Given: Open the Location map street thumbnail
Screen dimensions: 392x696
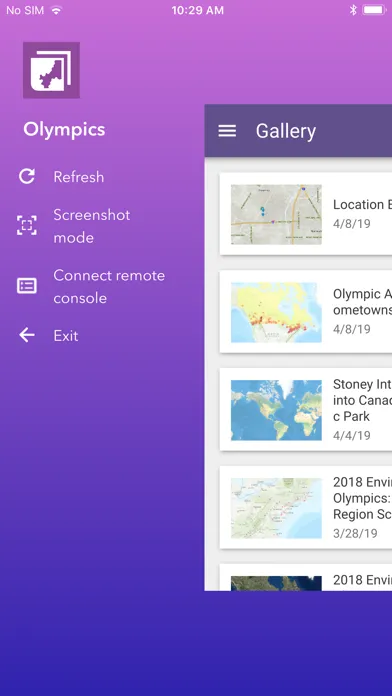Looking at the screenshot, I should (276, 214).
